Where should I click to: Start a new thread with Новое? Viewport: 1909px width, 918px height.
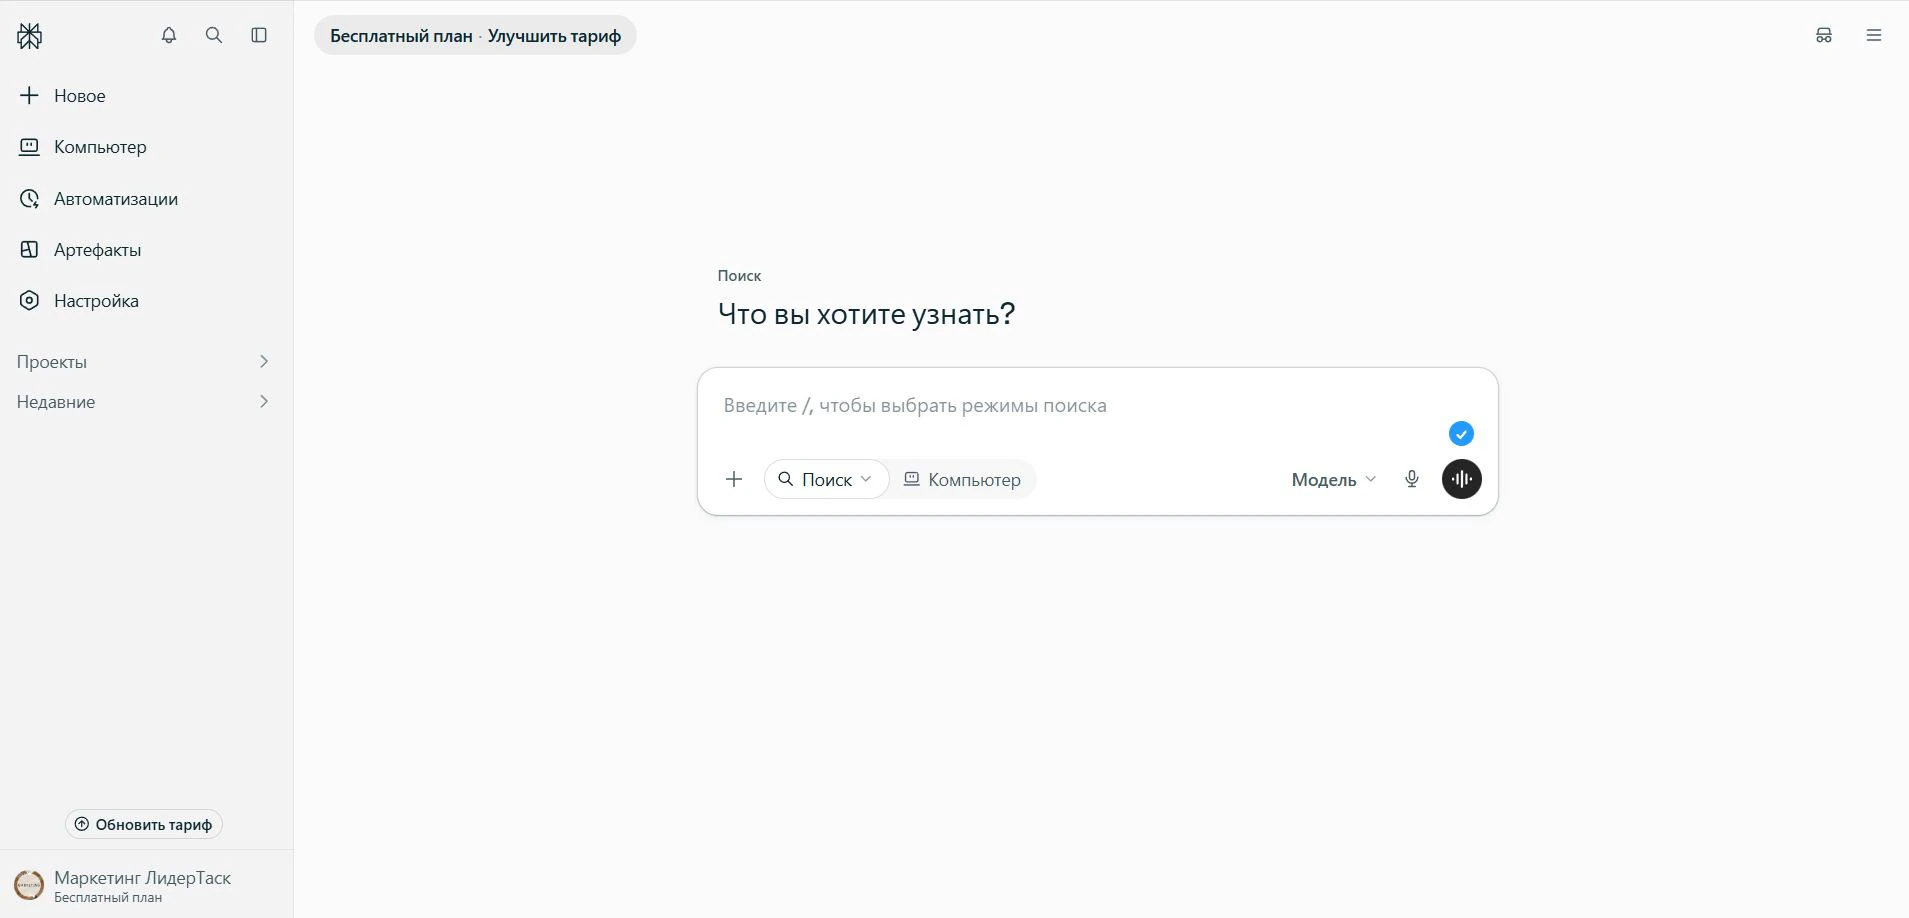click(x=62, y=96)
